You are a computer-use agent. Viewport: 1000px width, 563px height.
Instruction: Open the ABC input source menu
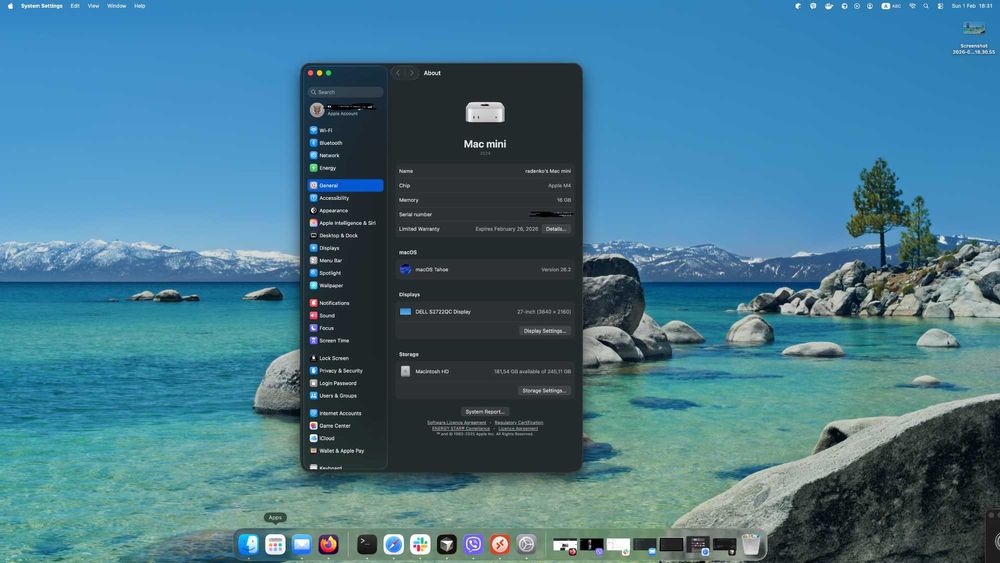892,6
